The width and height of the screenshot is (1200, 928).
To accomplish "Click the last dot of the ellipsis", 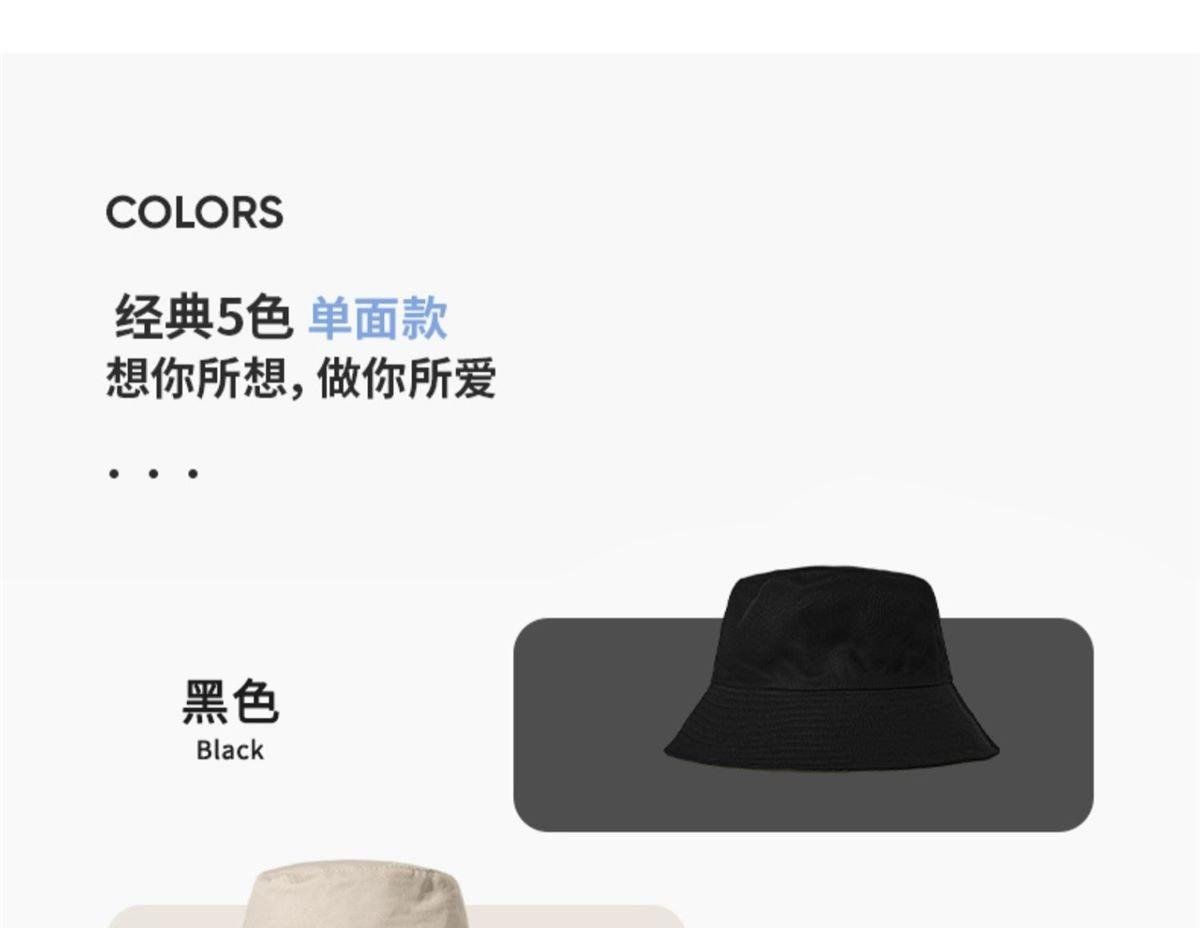I will 192,472.
